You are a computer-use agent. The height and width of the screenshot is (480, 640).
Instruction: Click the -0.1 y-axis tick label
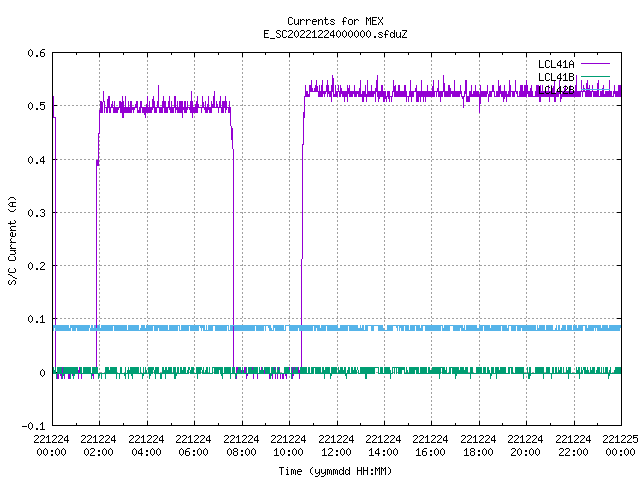click(33, 426)
